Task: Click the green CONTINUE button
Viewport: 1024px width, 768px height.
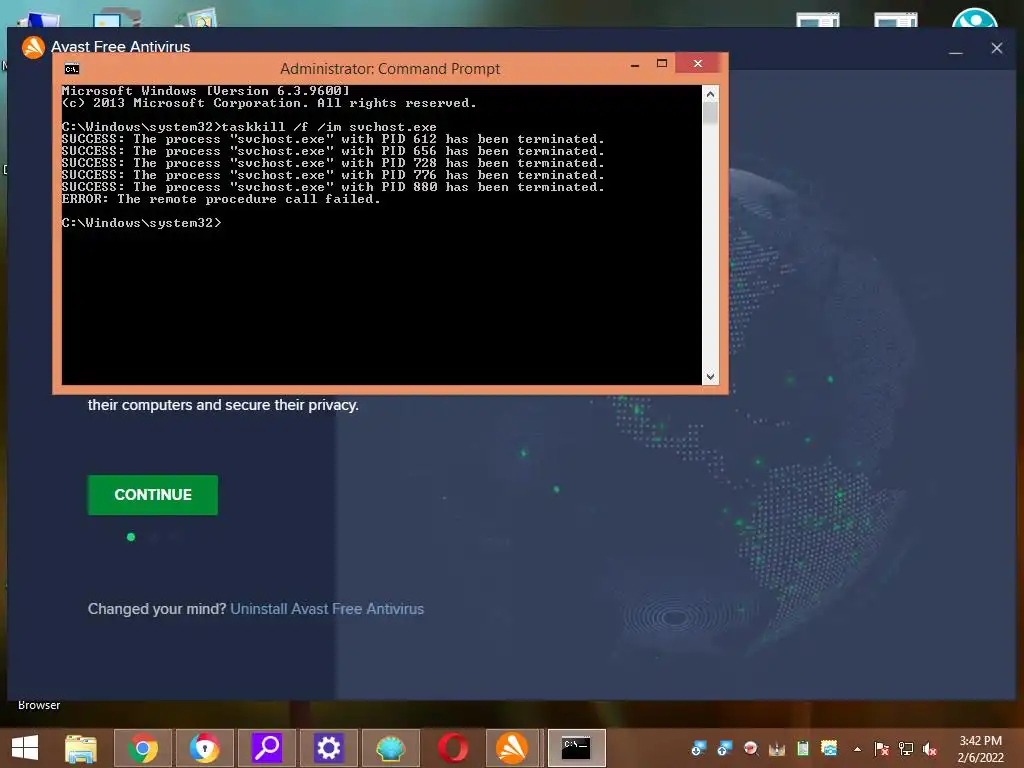Action: 153,495
